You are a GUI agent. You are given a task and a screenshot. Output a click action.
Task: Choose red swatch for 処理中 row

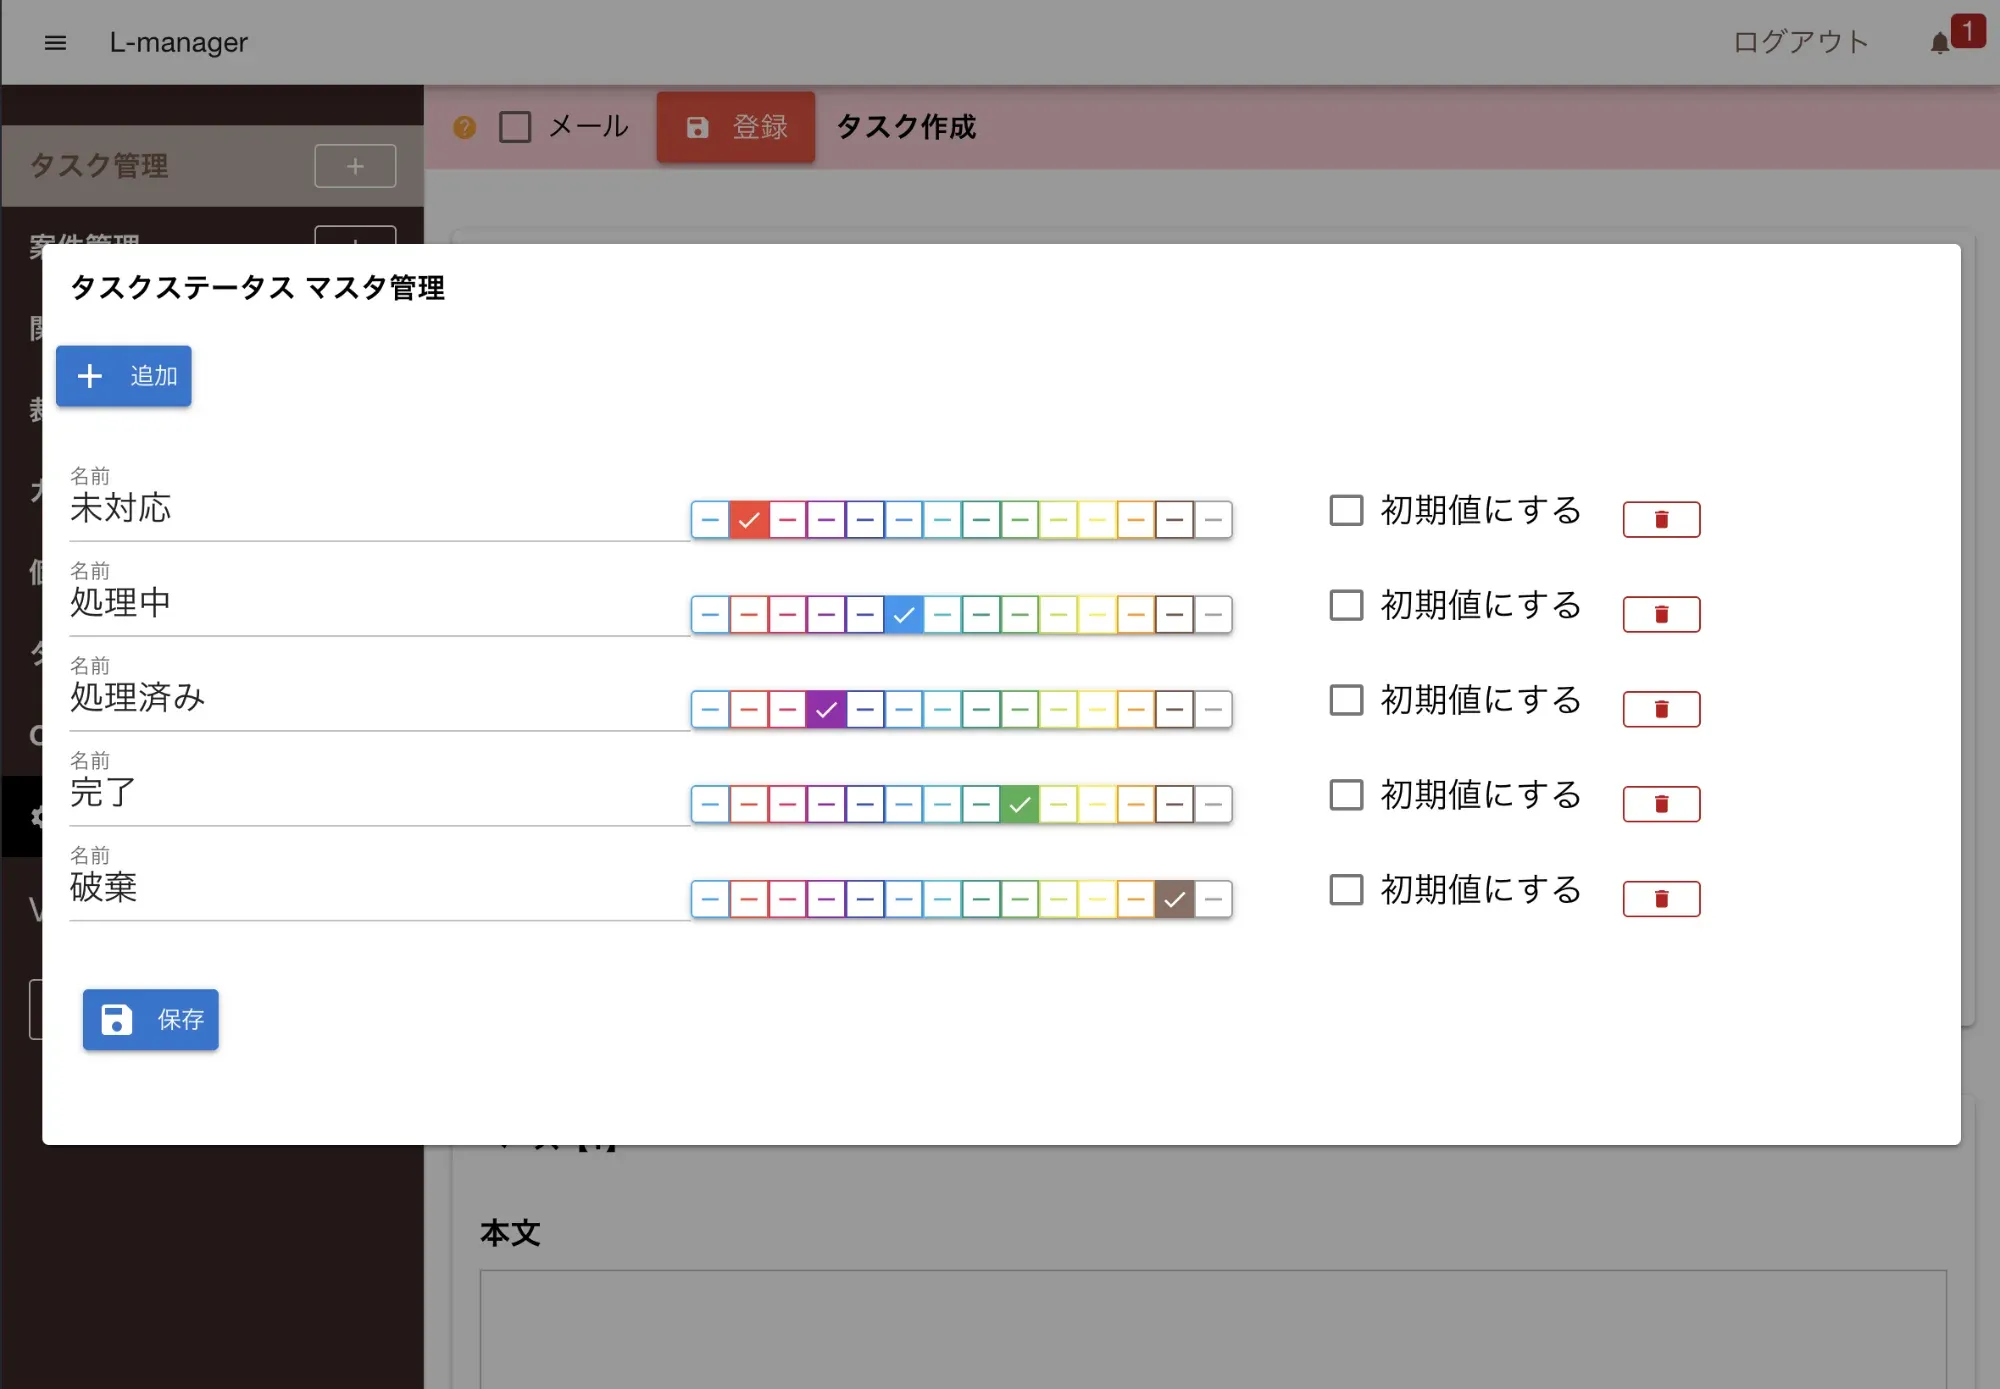click(x=748, y=614)
